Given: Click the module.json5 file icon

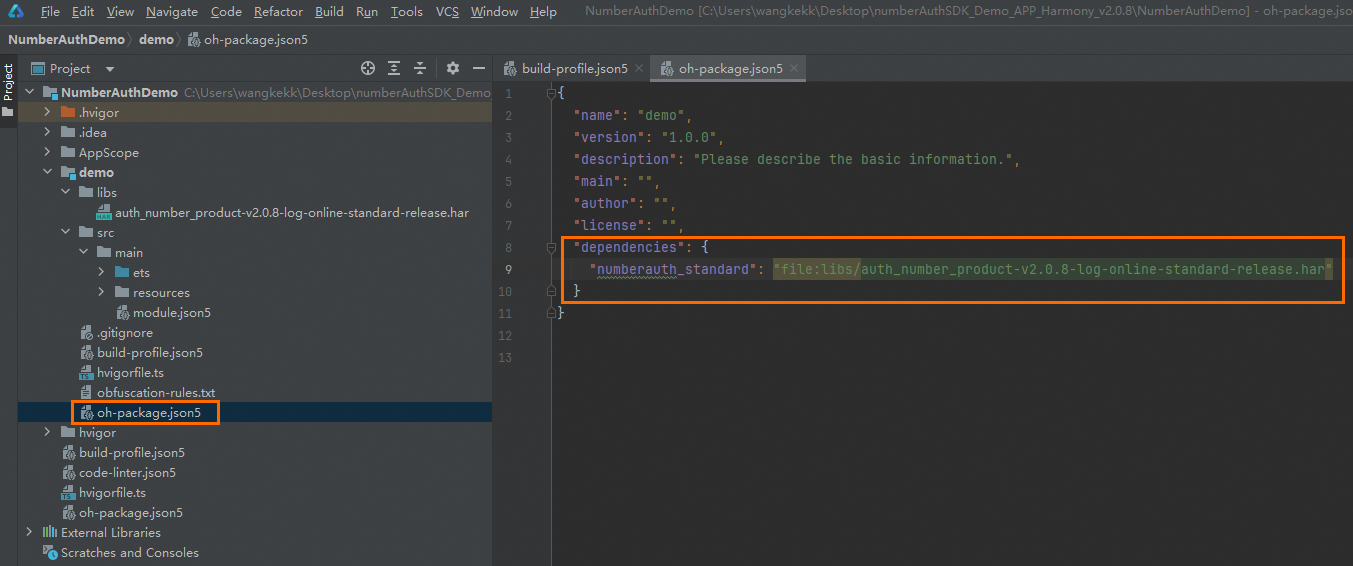Looking at the screenshot, I should click(x=122, y=312).
